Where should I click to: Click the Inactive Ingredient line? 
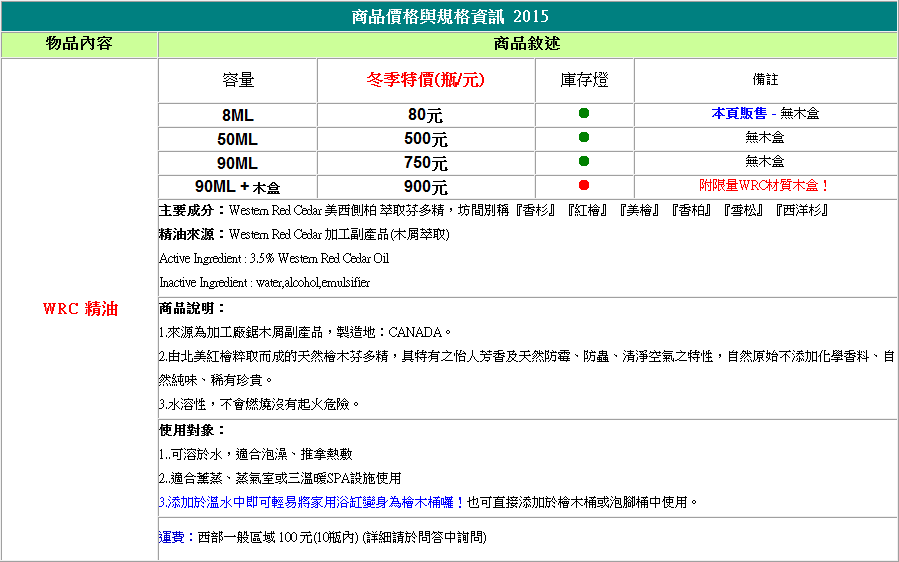click(x=264, y=283)
